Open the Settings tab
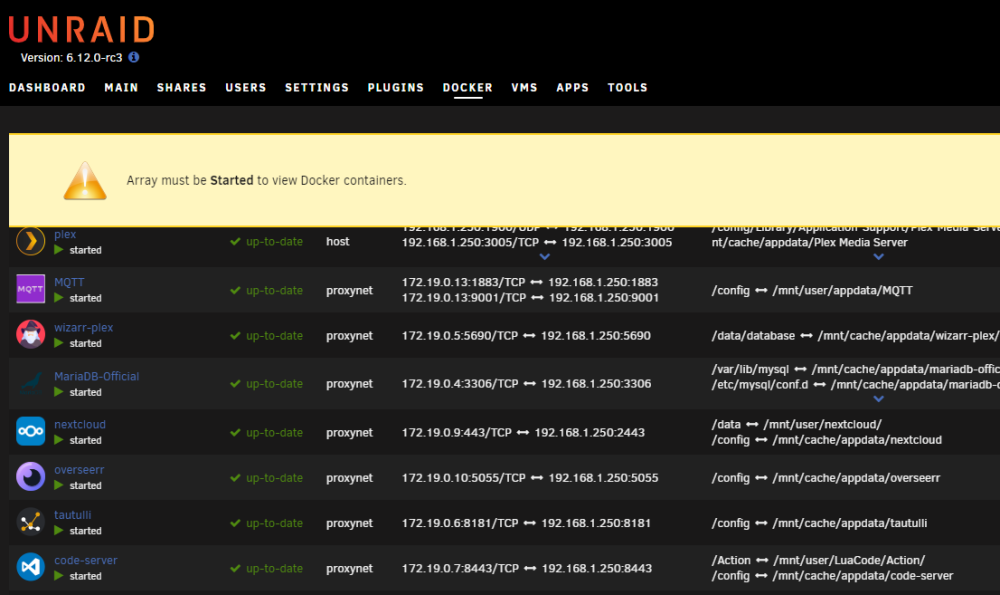 [x=317, y=87]
